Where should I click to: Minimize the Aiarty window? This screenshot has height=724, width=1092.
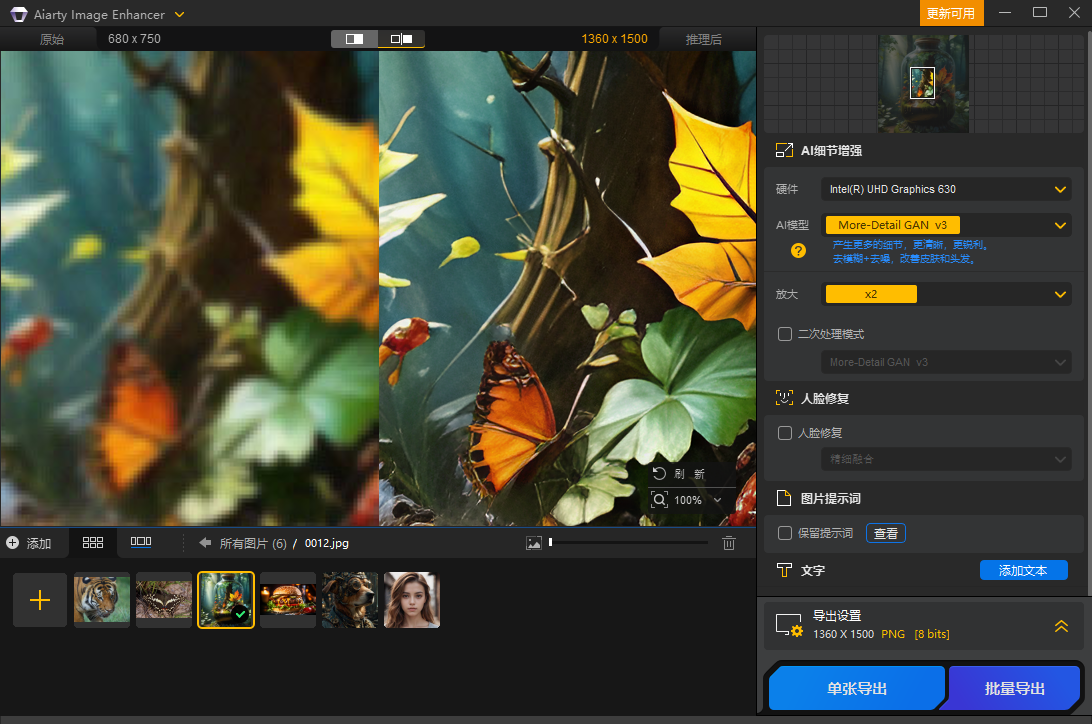[1004, 13]
